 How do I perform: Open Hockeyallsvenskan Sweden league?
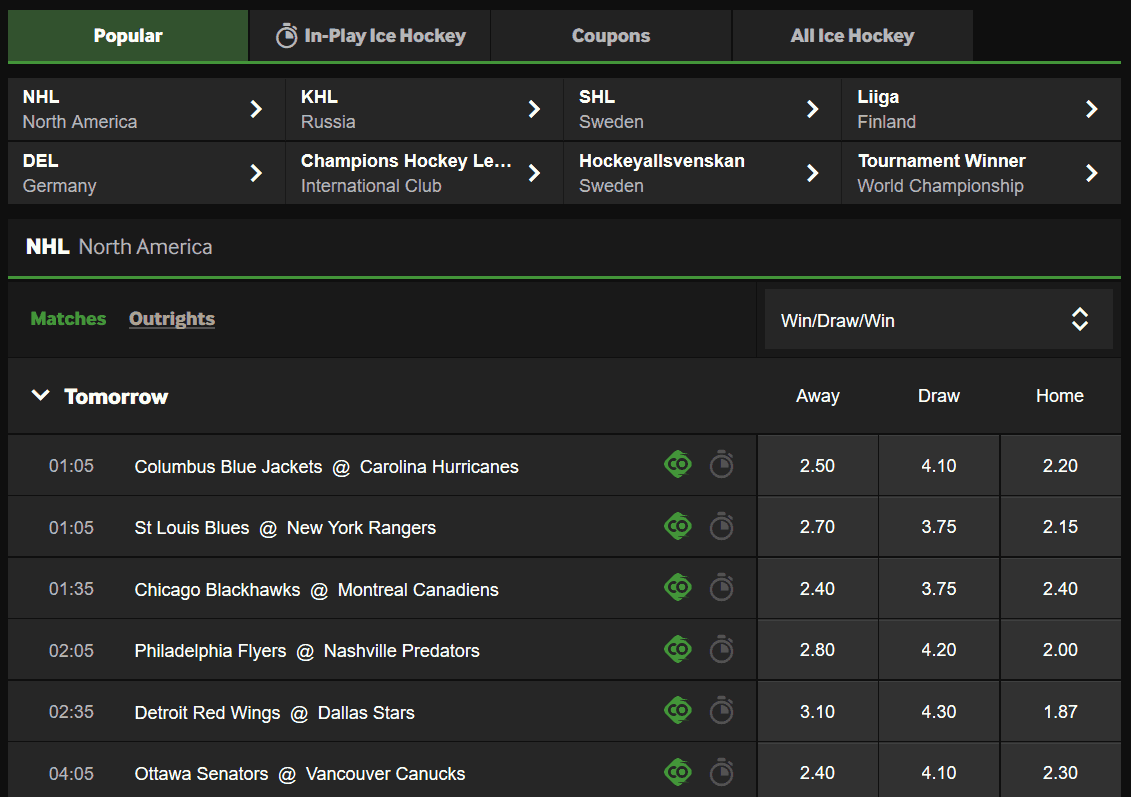(703, 173)
